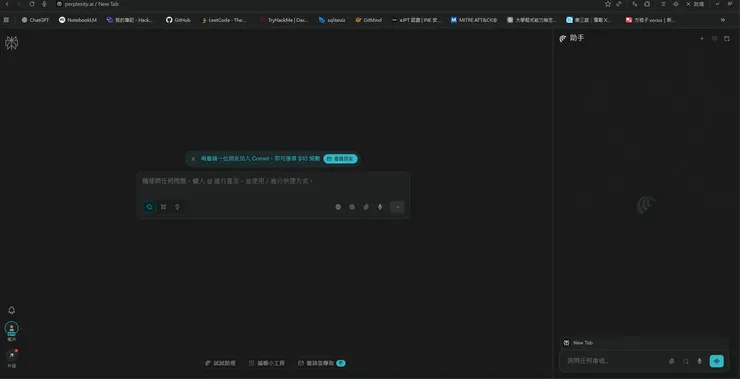Click the microphone icon beside the address bar

pyautogui.click(x=44, y=4)
